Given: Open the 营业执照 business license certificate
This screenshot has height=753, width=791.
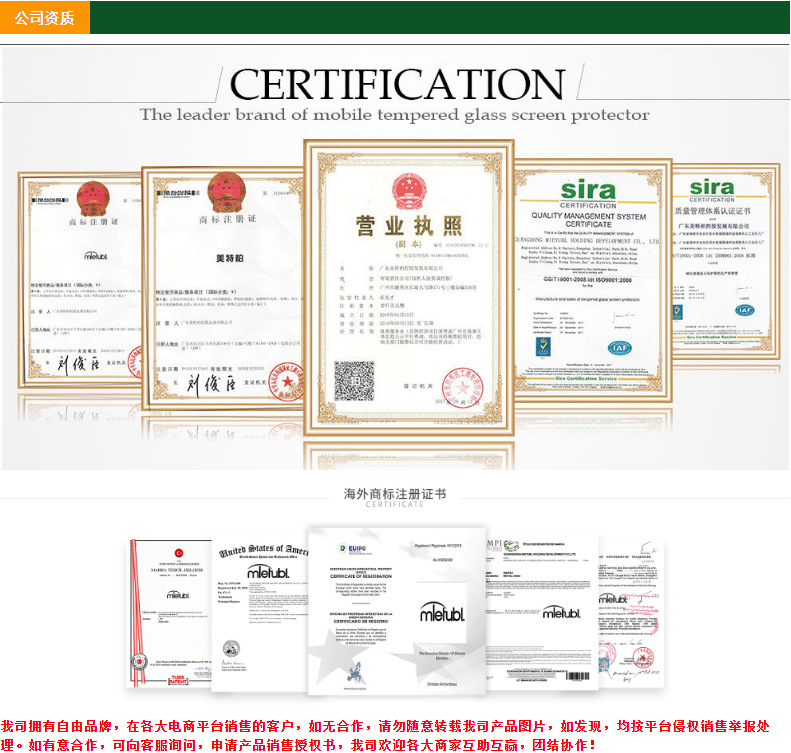Looking at the screenshot, I should [409, 287].
